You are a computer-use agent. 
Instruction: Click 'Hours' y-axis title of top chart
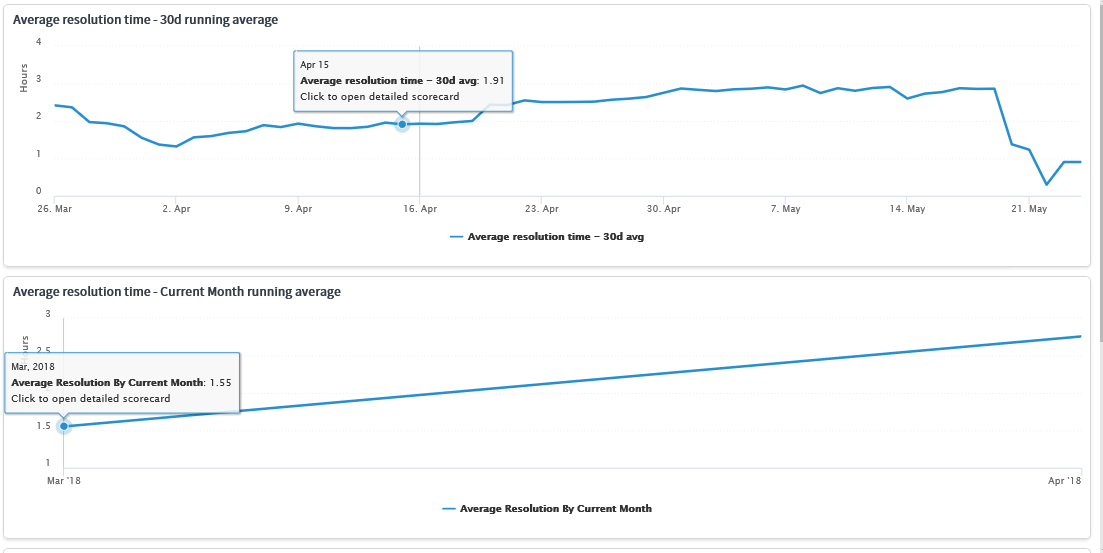coord(25,78)
